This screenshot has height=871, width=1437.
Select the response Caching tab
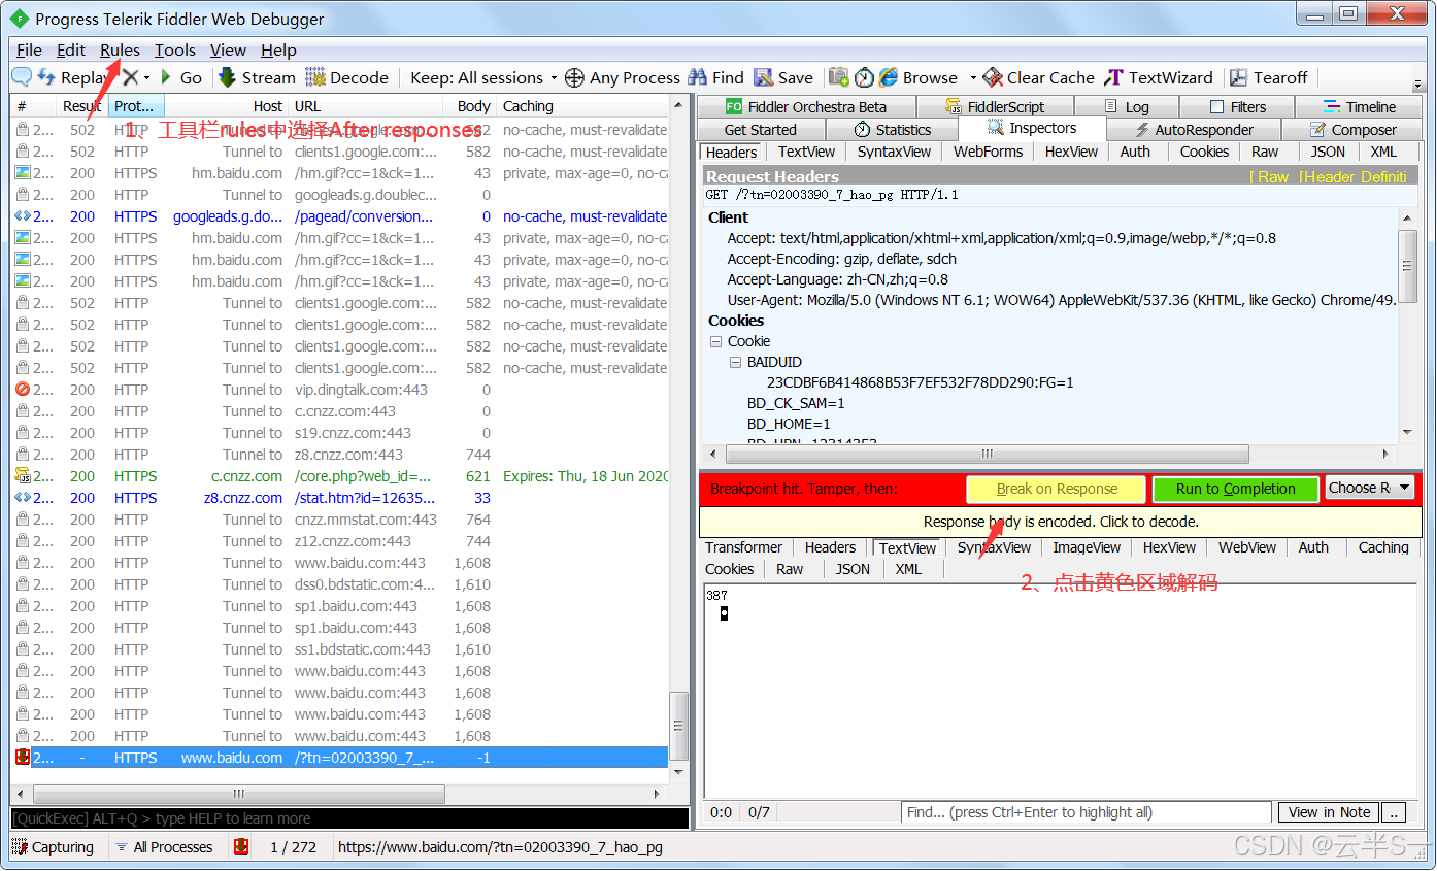1383,548
